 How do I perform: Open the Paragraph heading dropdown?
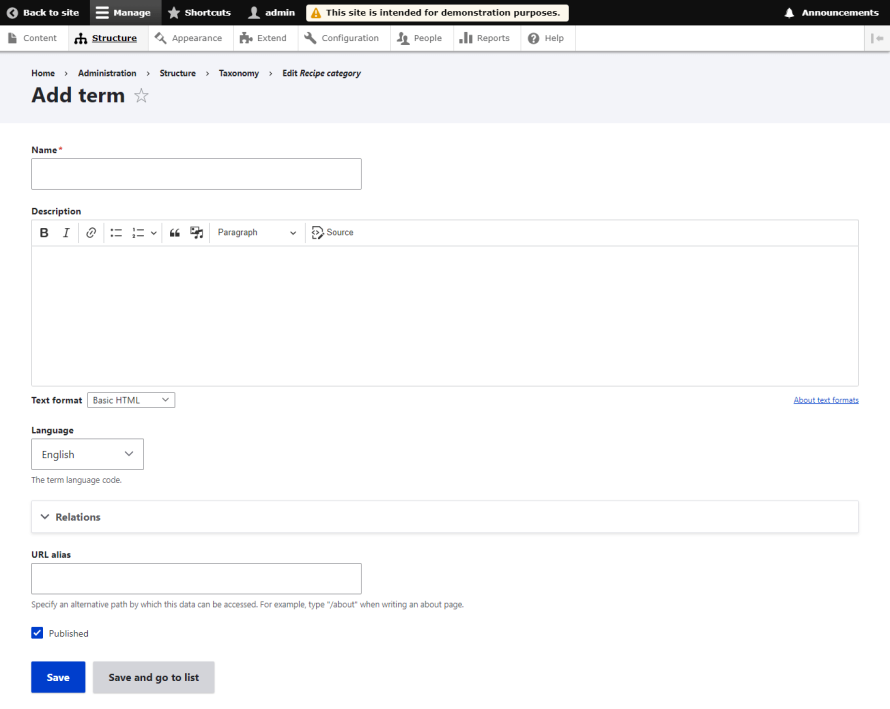tap(257, 233)
